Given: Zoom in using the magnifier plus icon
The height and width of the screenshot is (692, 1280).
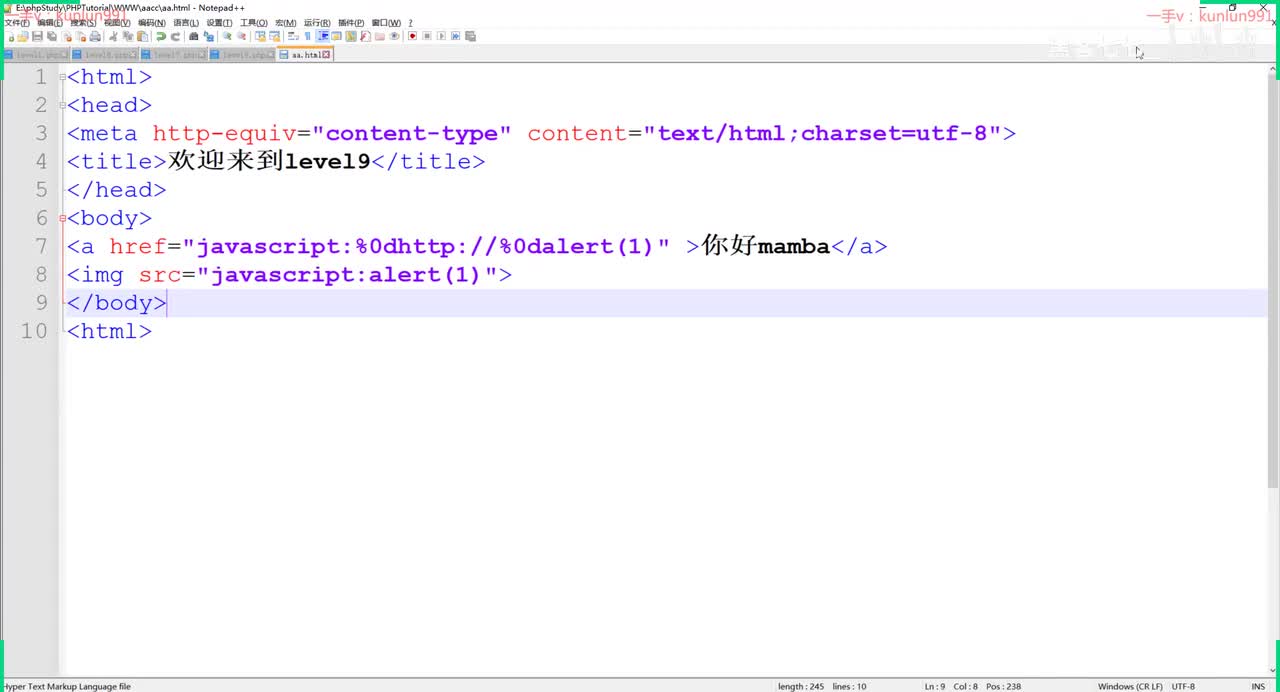Looking at the screenshot, I should pyautogui.click(x=227, y=36).
